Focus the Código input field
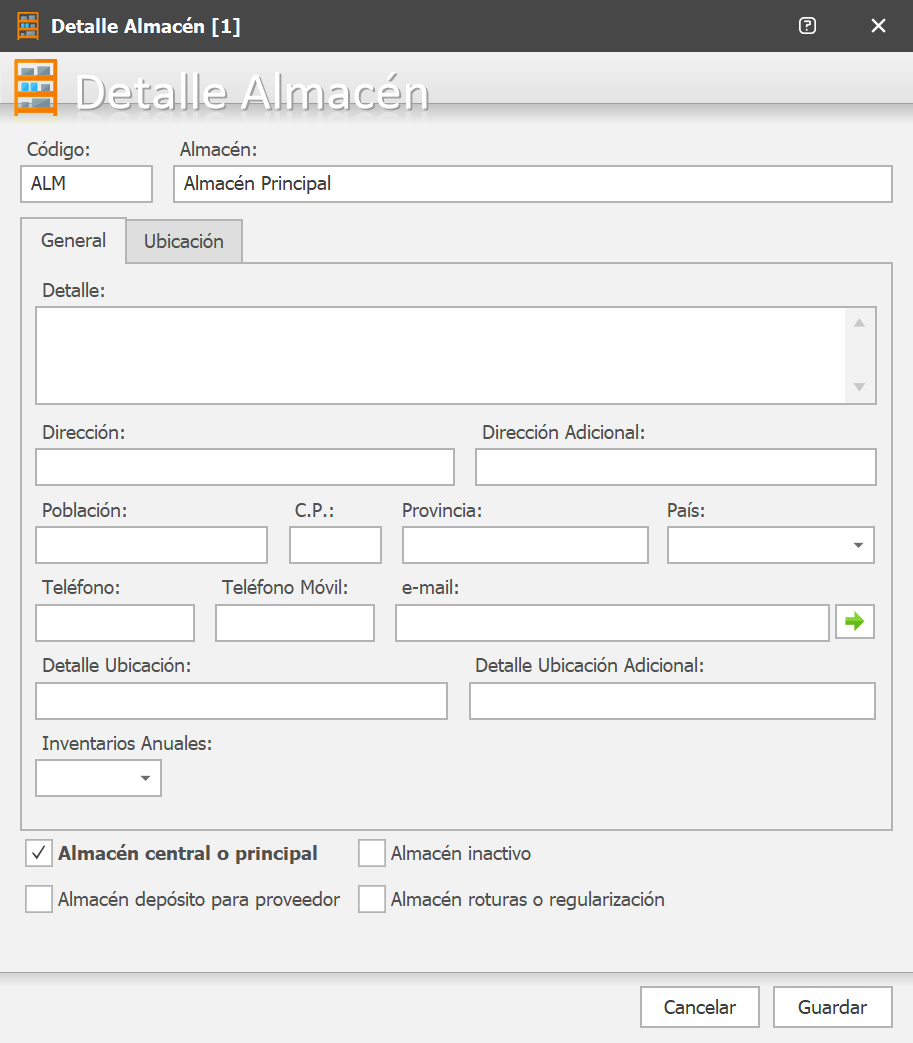 [86, 184]
